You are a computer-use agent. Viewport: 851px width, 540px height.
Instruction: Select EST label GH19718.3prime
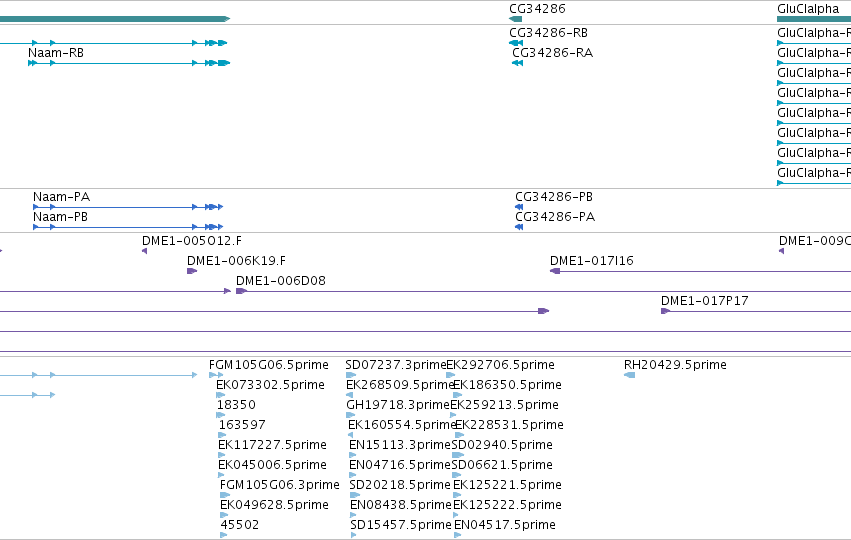coord(398,405)
